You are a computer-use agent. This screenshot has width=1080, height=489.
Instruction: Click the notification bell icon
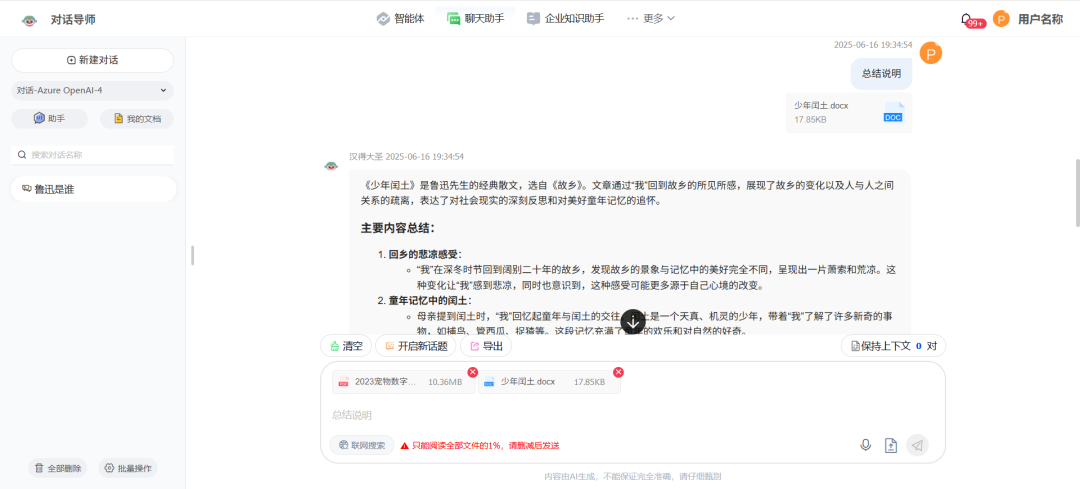coord(966,19)
